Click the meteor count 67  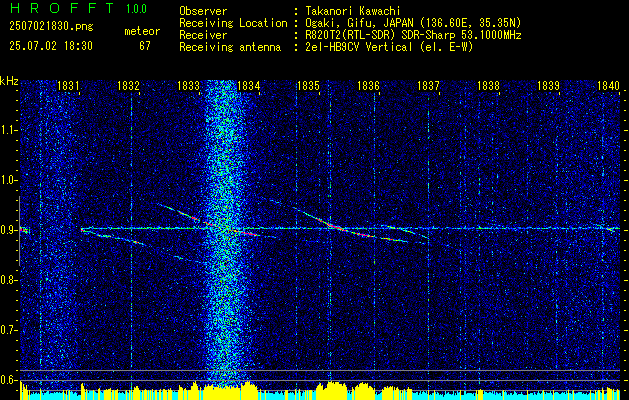pos(145,46)
